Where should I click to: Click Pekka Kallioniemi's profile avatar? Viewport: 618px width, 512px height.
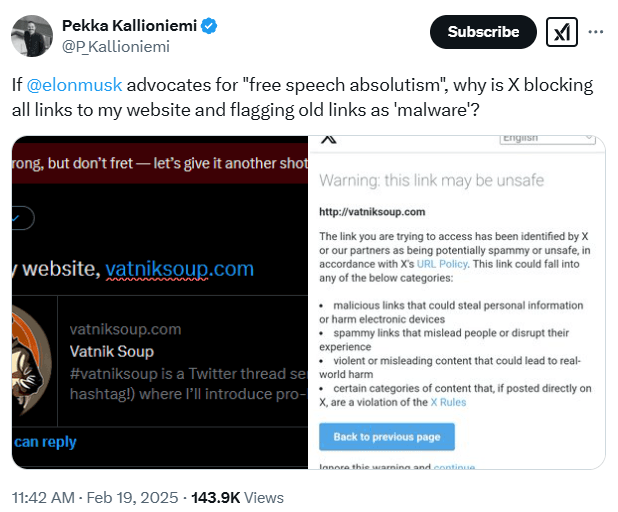[x=31, y=35]
